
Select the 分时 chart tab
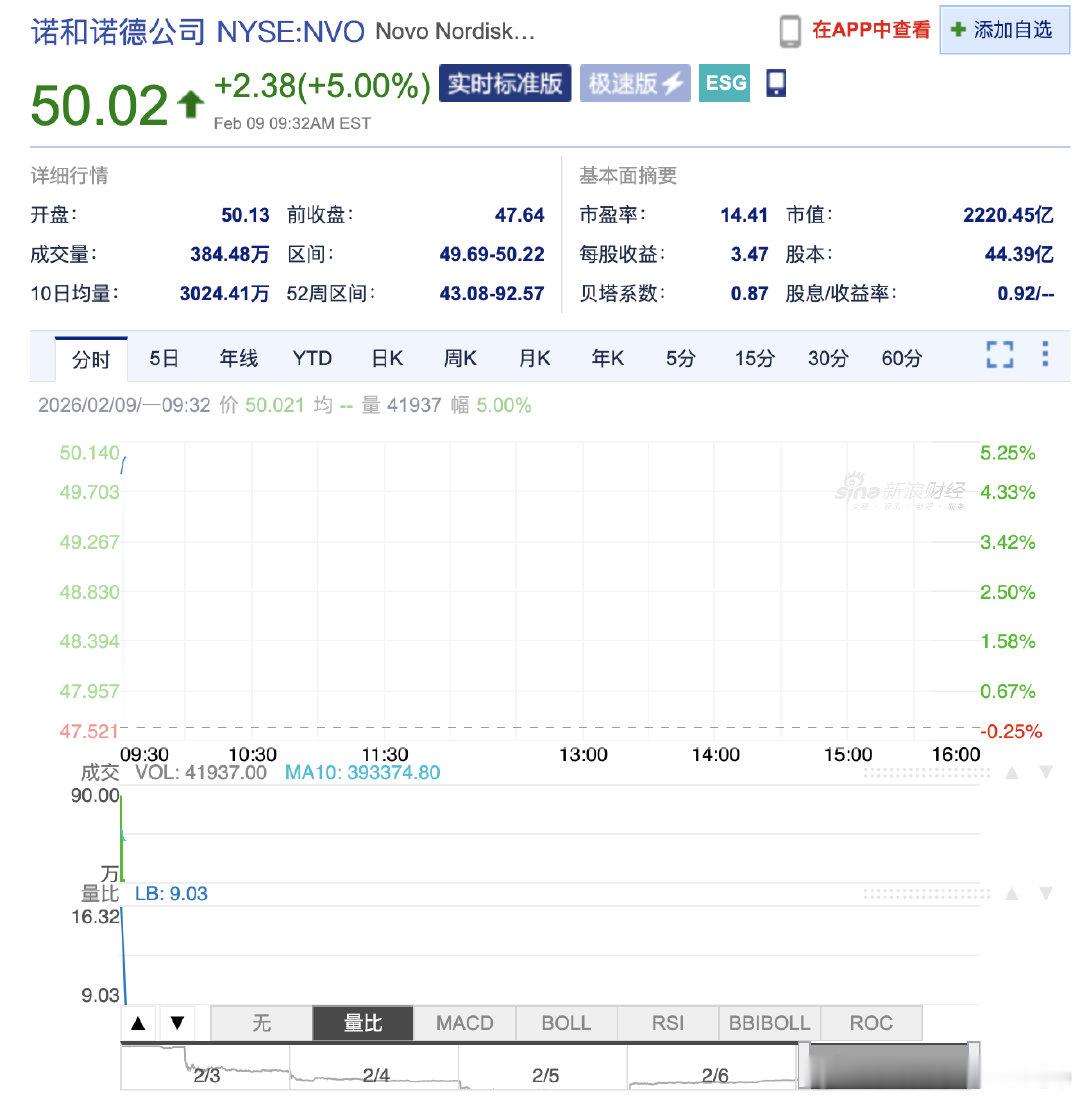[91, 358]
